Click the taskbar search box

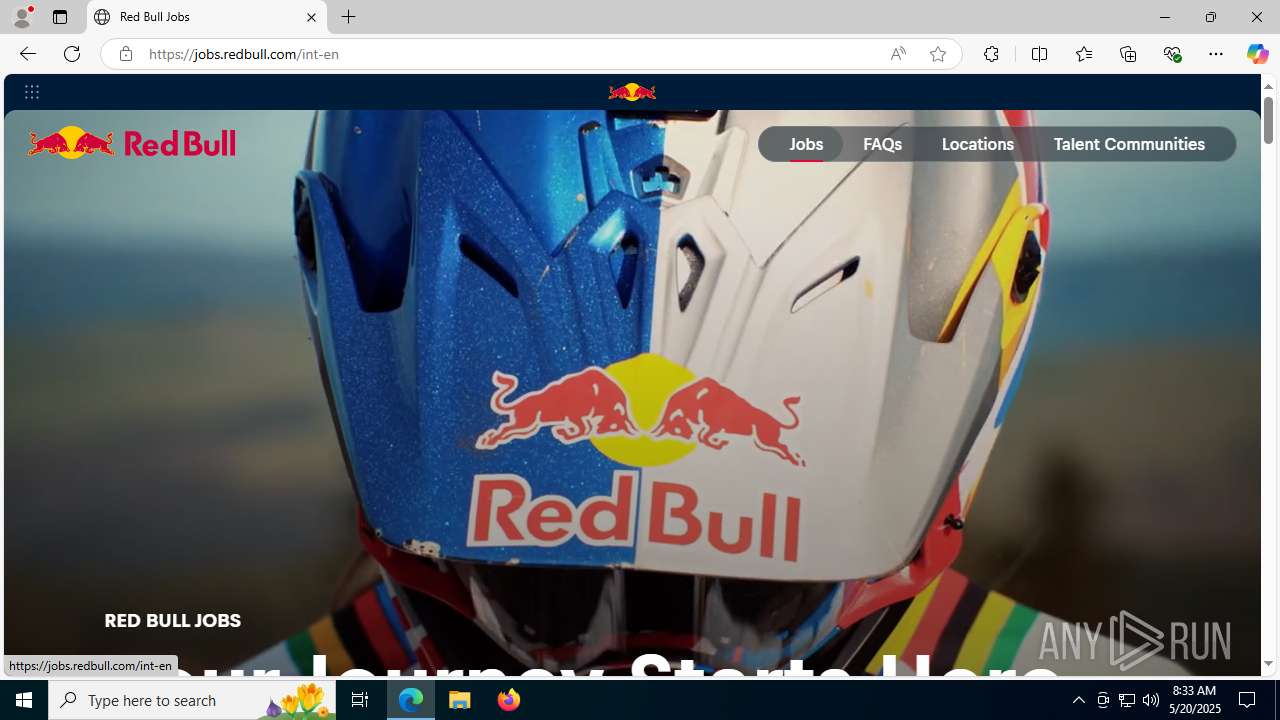coord(191,700)
